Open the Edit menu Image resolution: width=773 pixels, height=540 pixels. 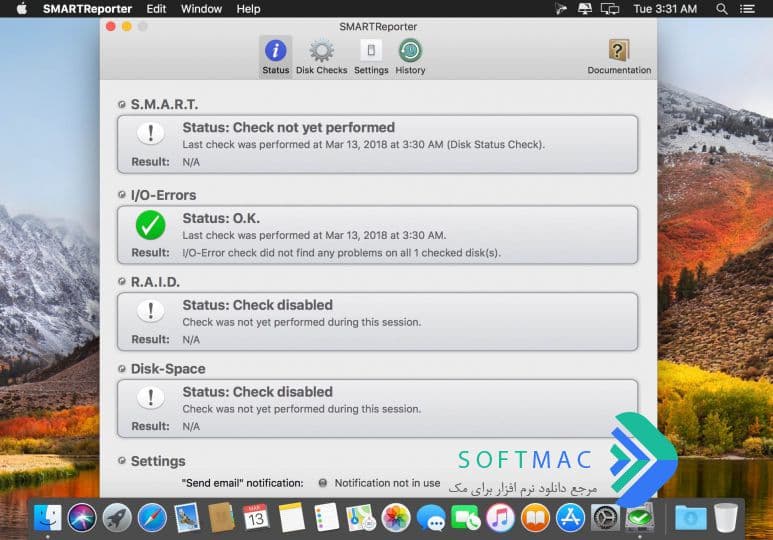[x=156, y=9]
